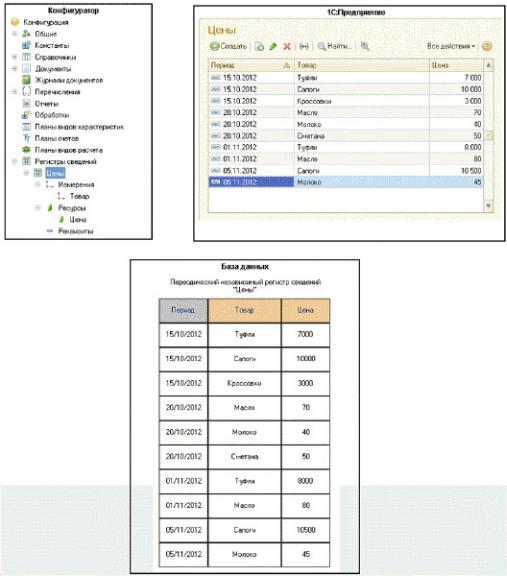The image size is (507, 576).
Task: Select the Планы видов расчета green icon
Action: click(x=26, y=150)
